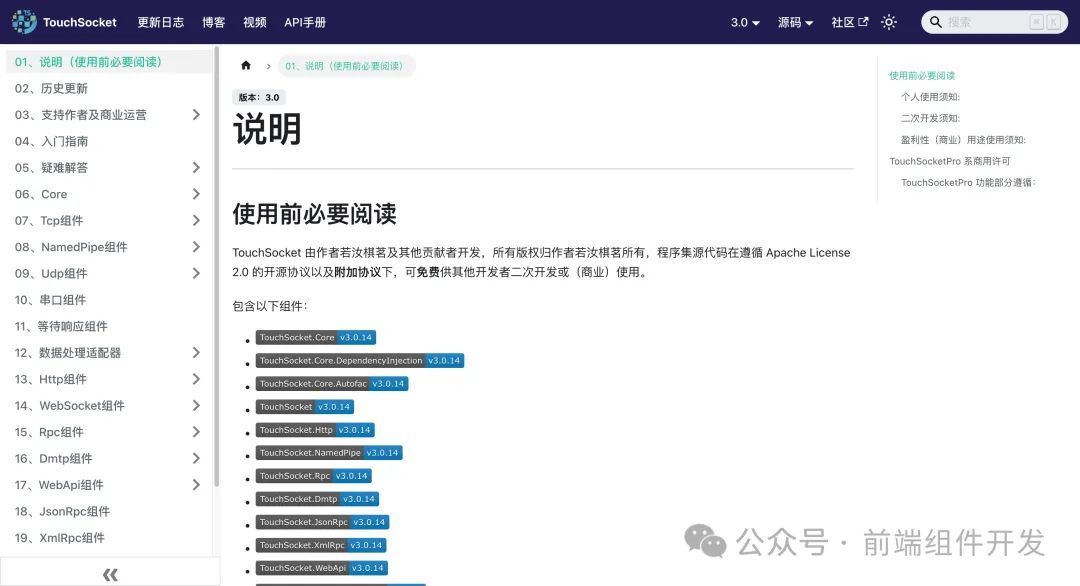
Task: Expand the 16、Dmtp组件 chevron
Action: point(196,458)
